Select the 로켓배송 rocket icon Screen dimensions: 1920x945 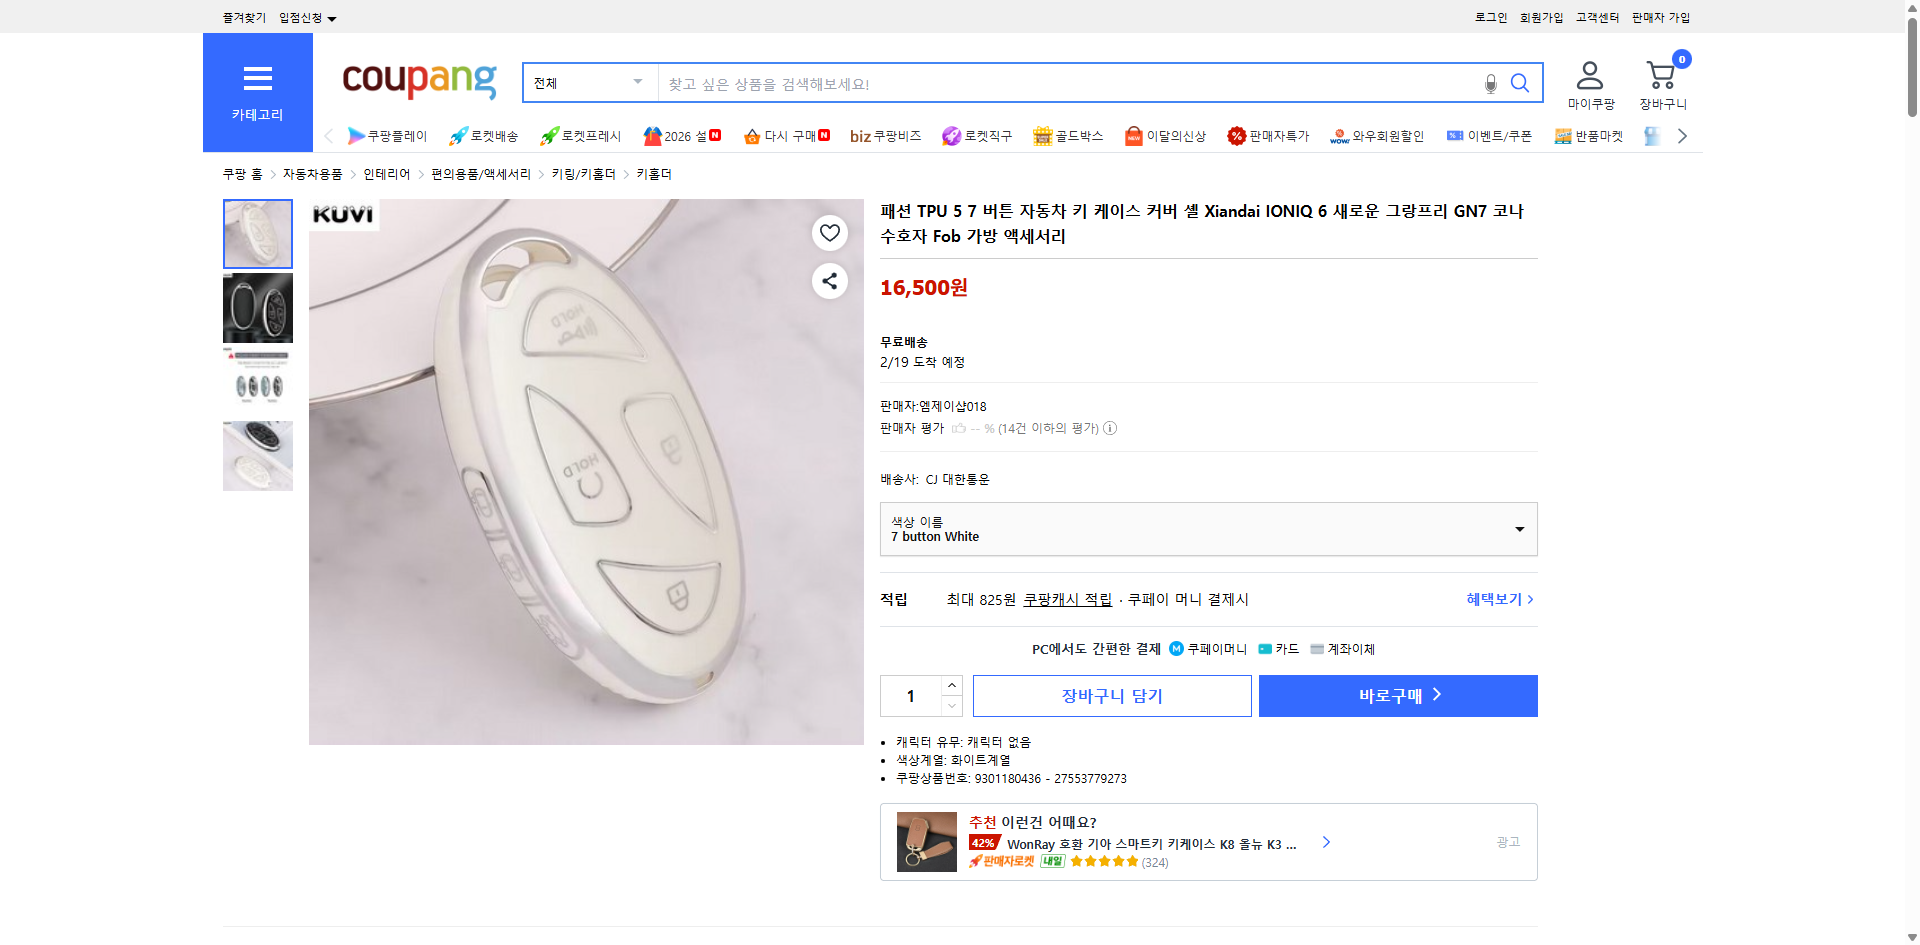point(458,135)
